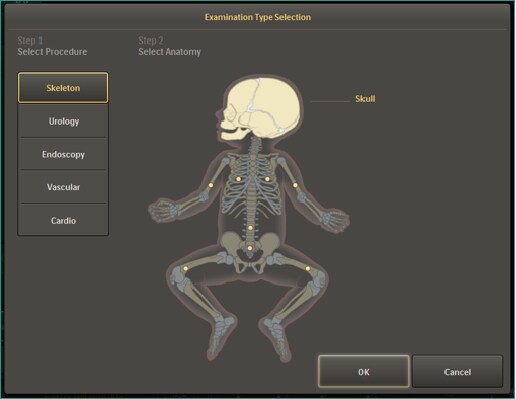Choose the left knee anatomy dot
The image size is (516, 399).
(186, 268)
